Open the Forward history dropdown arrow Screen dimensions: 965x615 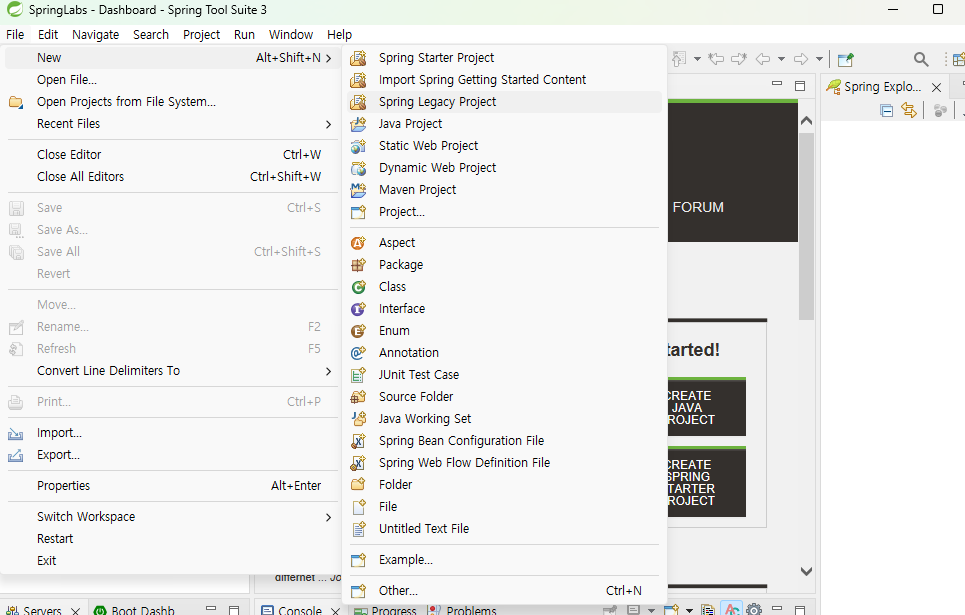point(819,59)
